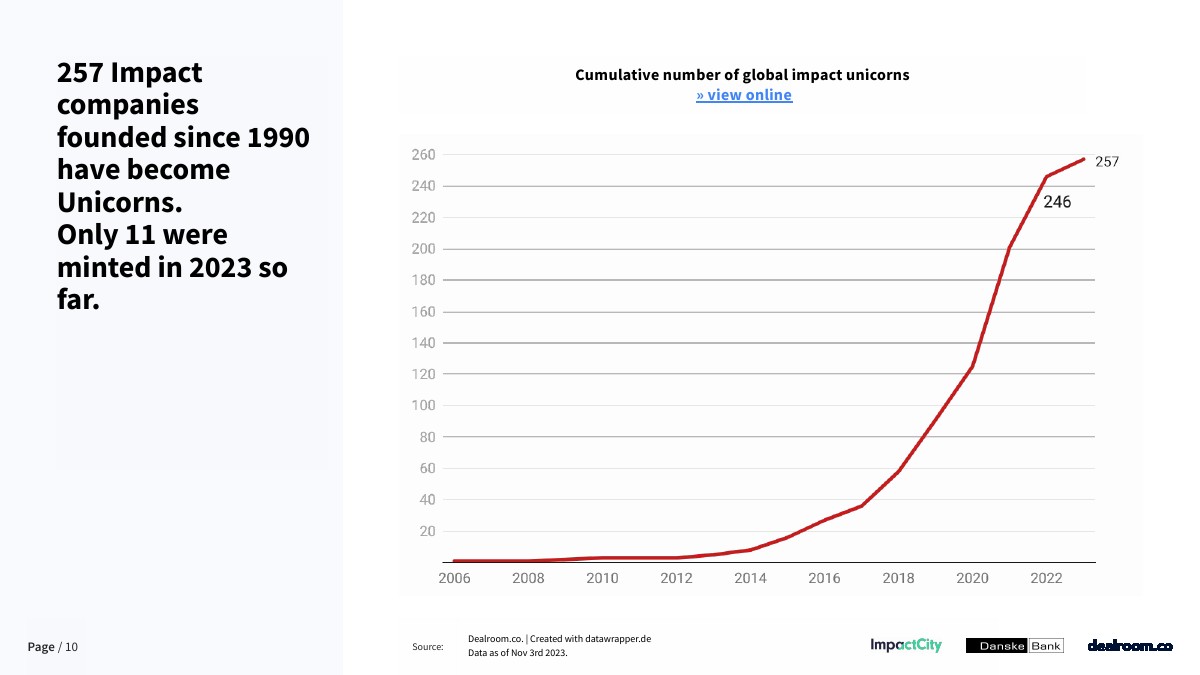1200x675 pixels.
Task: Click the 'Source:' label in the footer
Action: pyautogui.click(x=427, y=647)
